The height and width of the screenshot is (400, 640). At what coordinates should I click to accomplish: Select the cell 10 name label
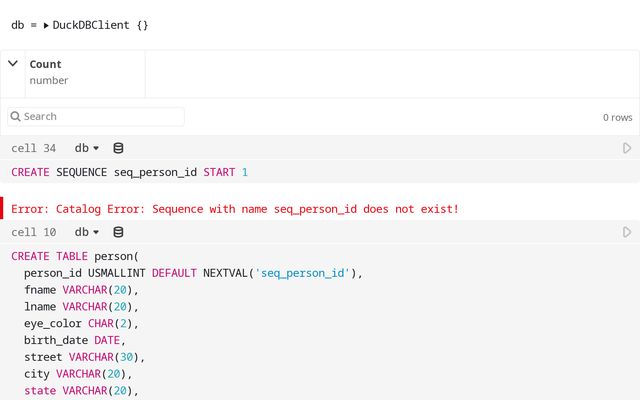pyautogui.click(x=33, y=232)
